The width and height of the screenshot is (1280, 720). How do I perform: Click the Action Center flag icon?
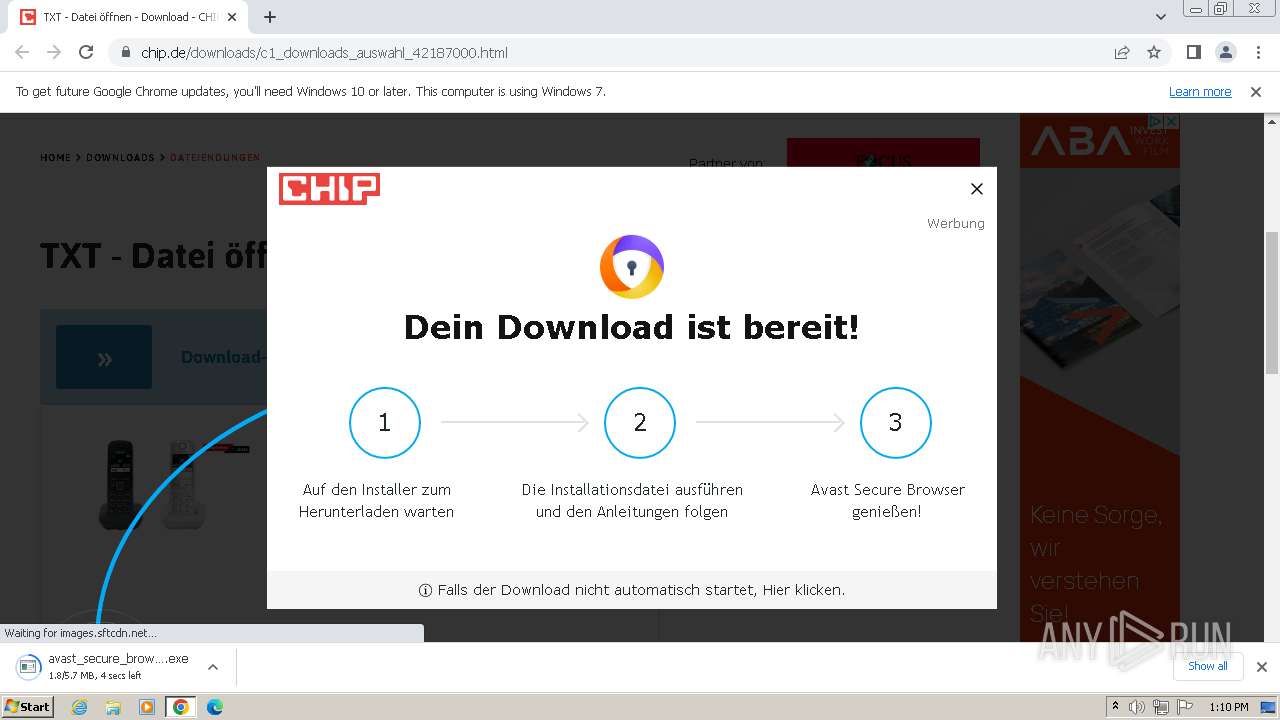1185,707
